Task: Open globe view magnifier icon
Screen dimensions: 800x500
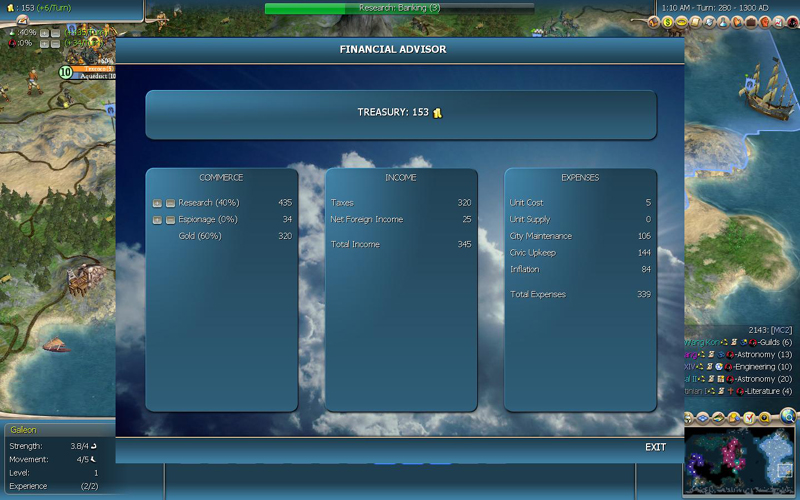Action: [788, 416]
